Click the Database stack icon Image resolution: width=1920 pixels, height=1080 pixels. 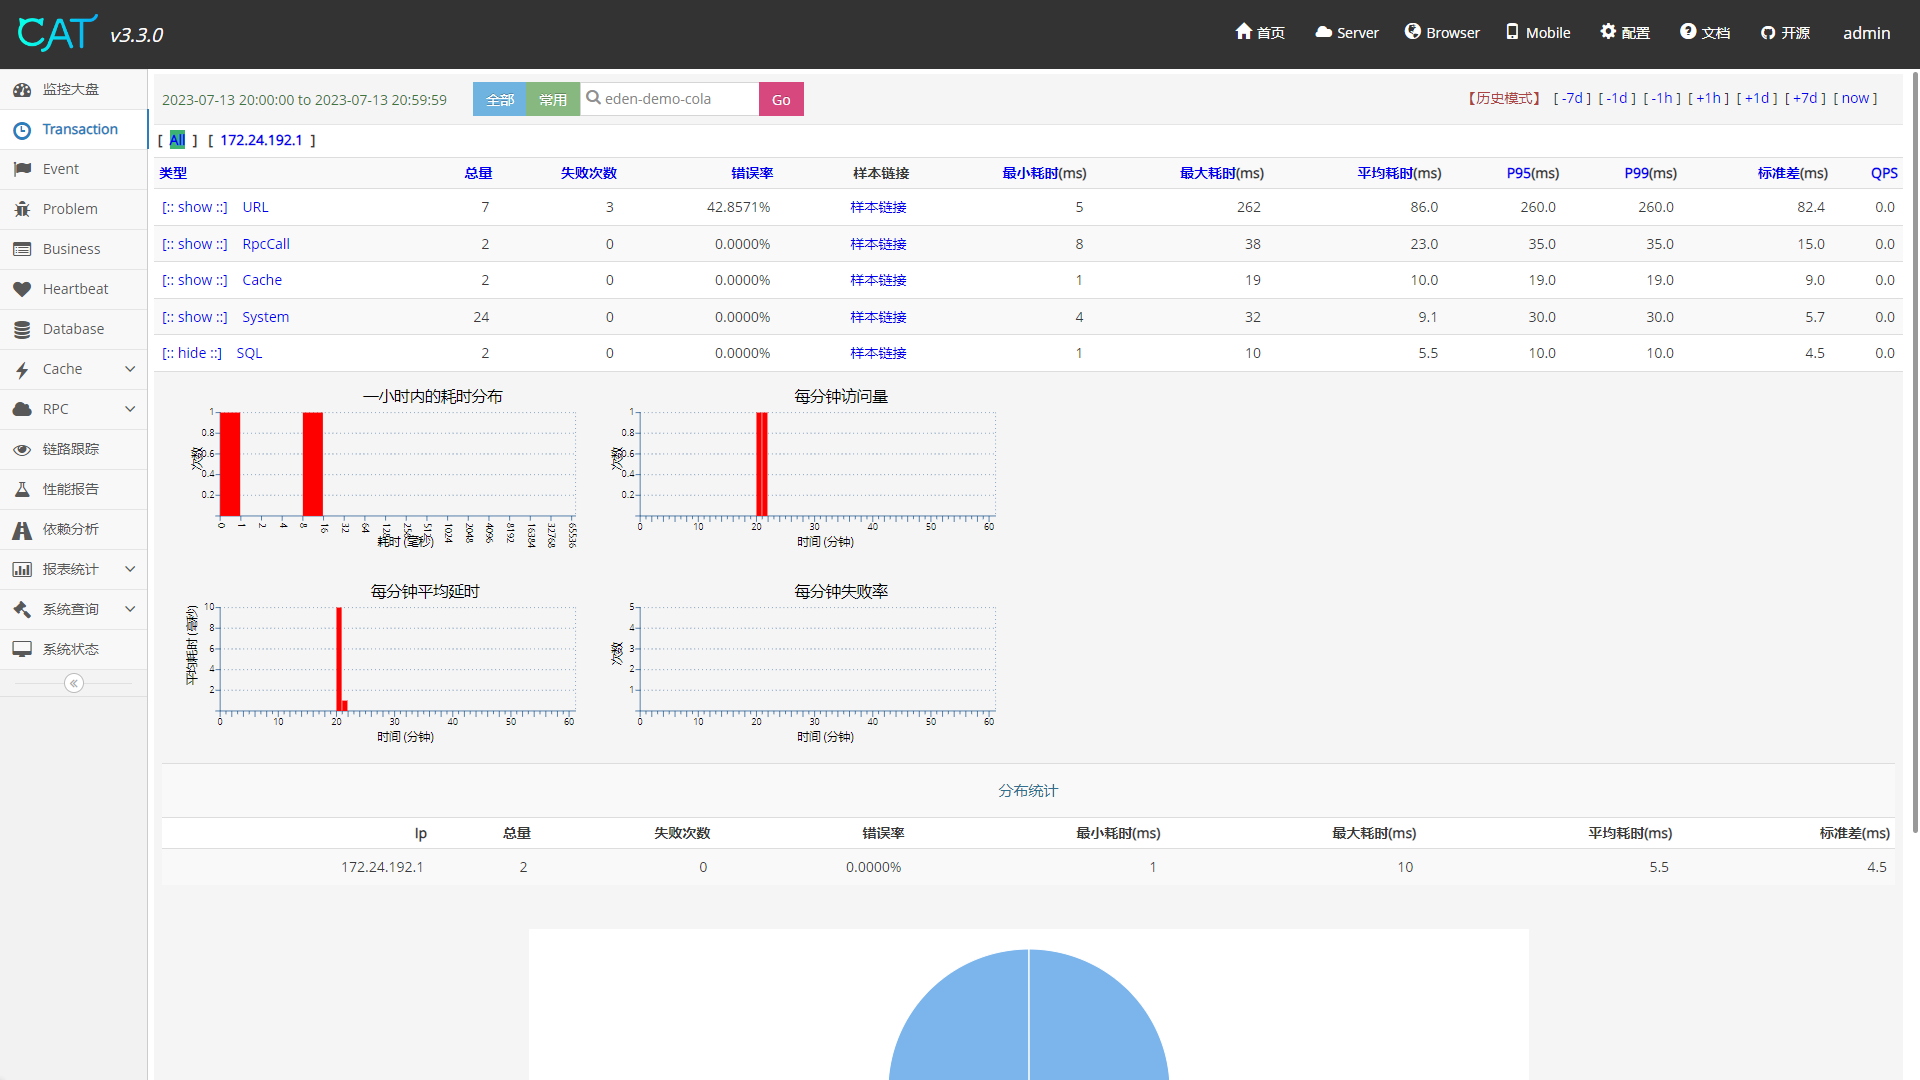[x=22, y=329]
